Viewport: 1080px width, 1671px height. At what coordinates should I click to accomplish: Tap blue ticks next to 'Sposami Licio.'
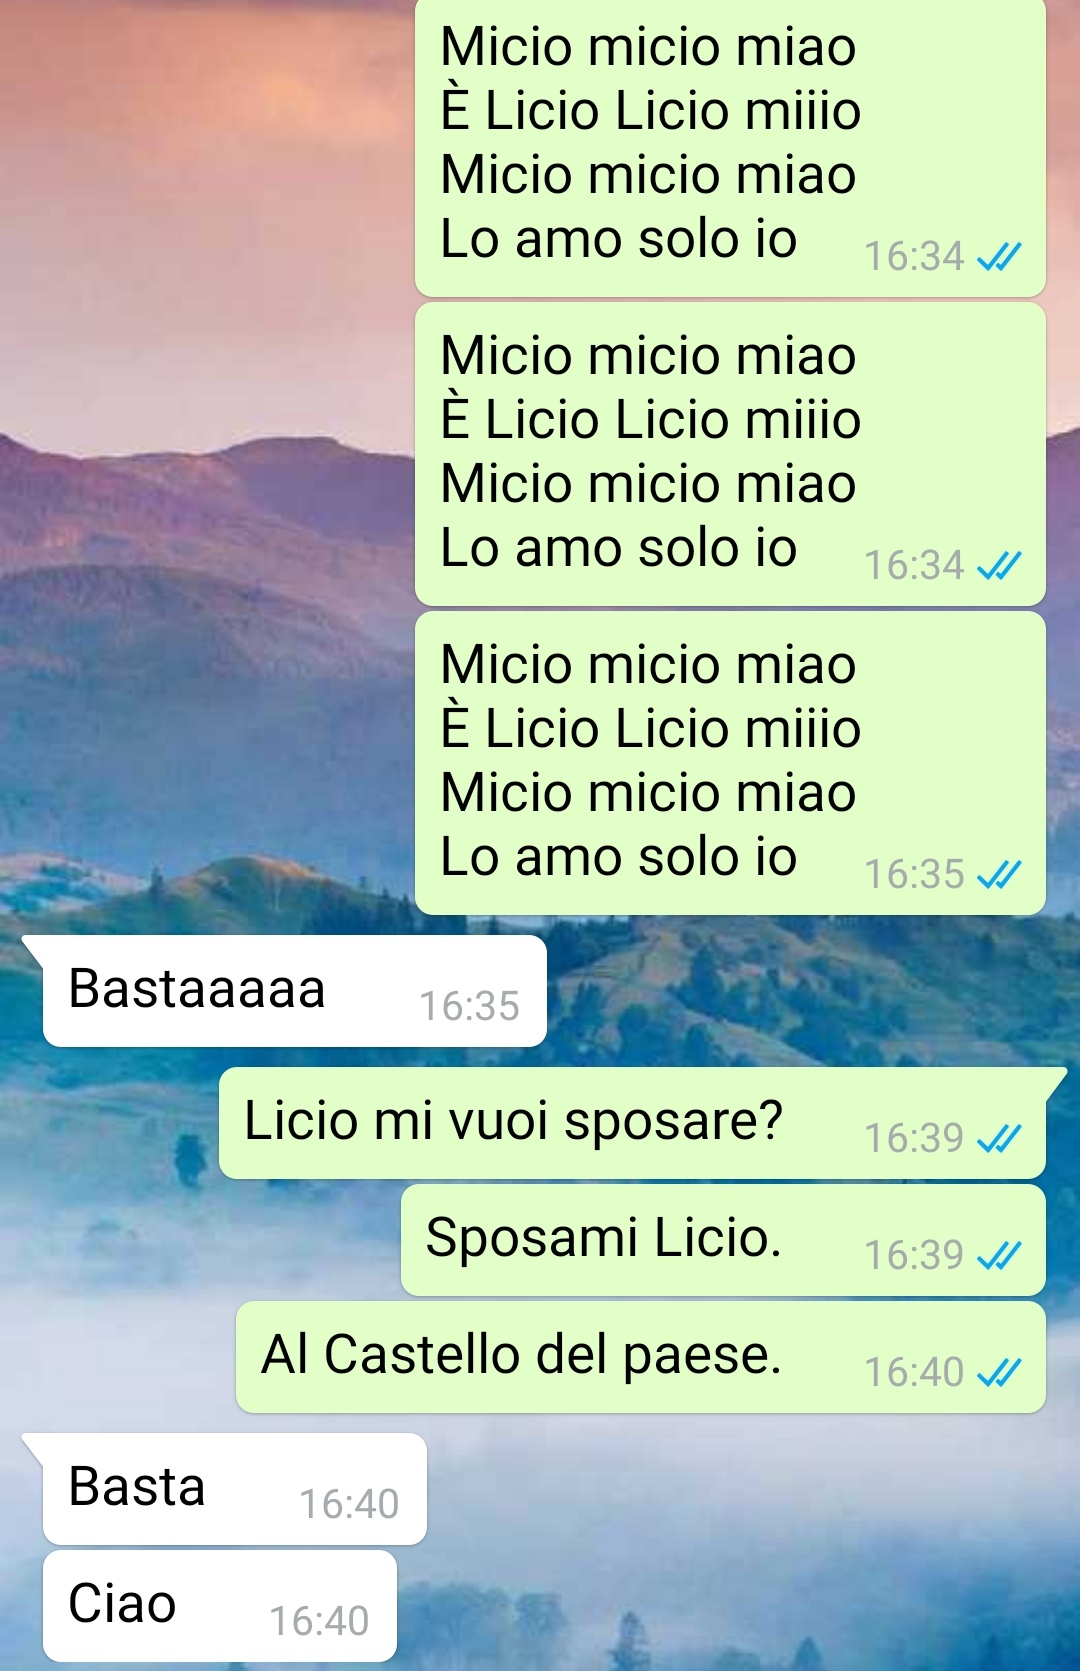[999, 1256]
